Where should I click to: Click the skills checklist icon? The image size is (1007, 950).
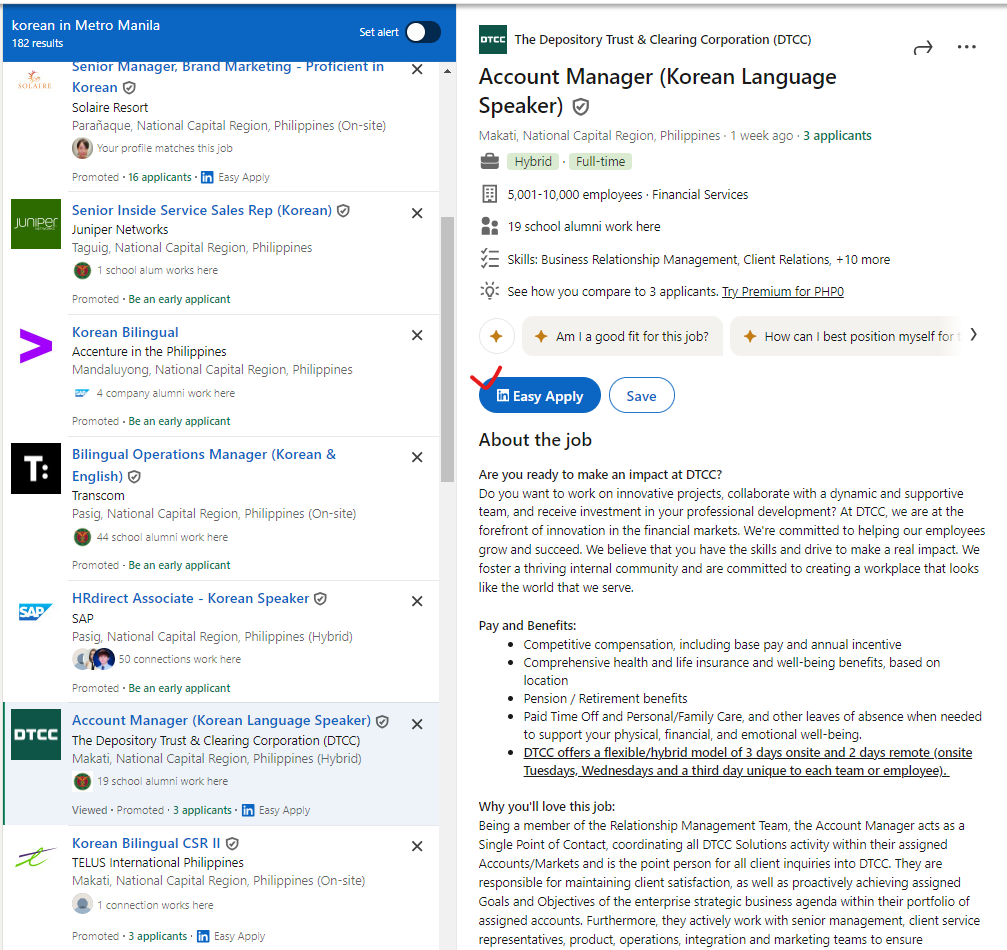coord(489,259)
